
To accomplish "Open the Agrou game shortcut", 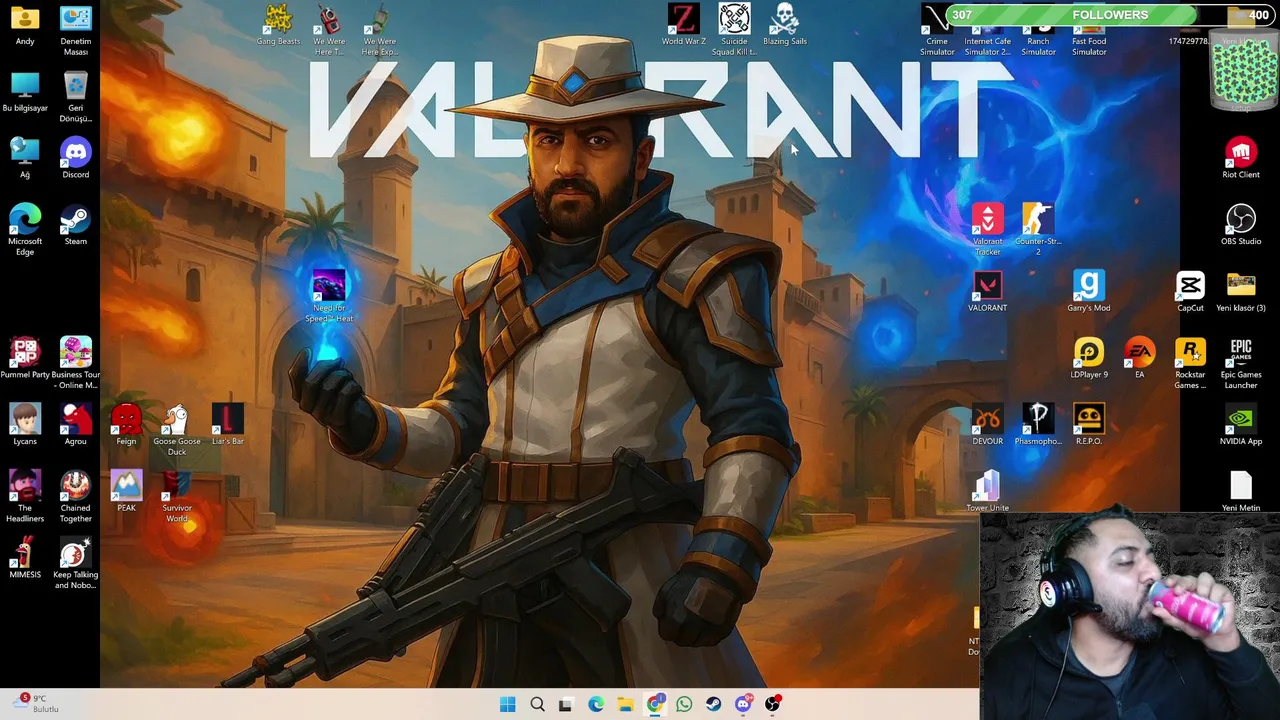I will coord(75,425).
